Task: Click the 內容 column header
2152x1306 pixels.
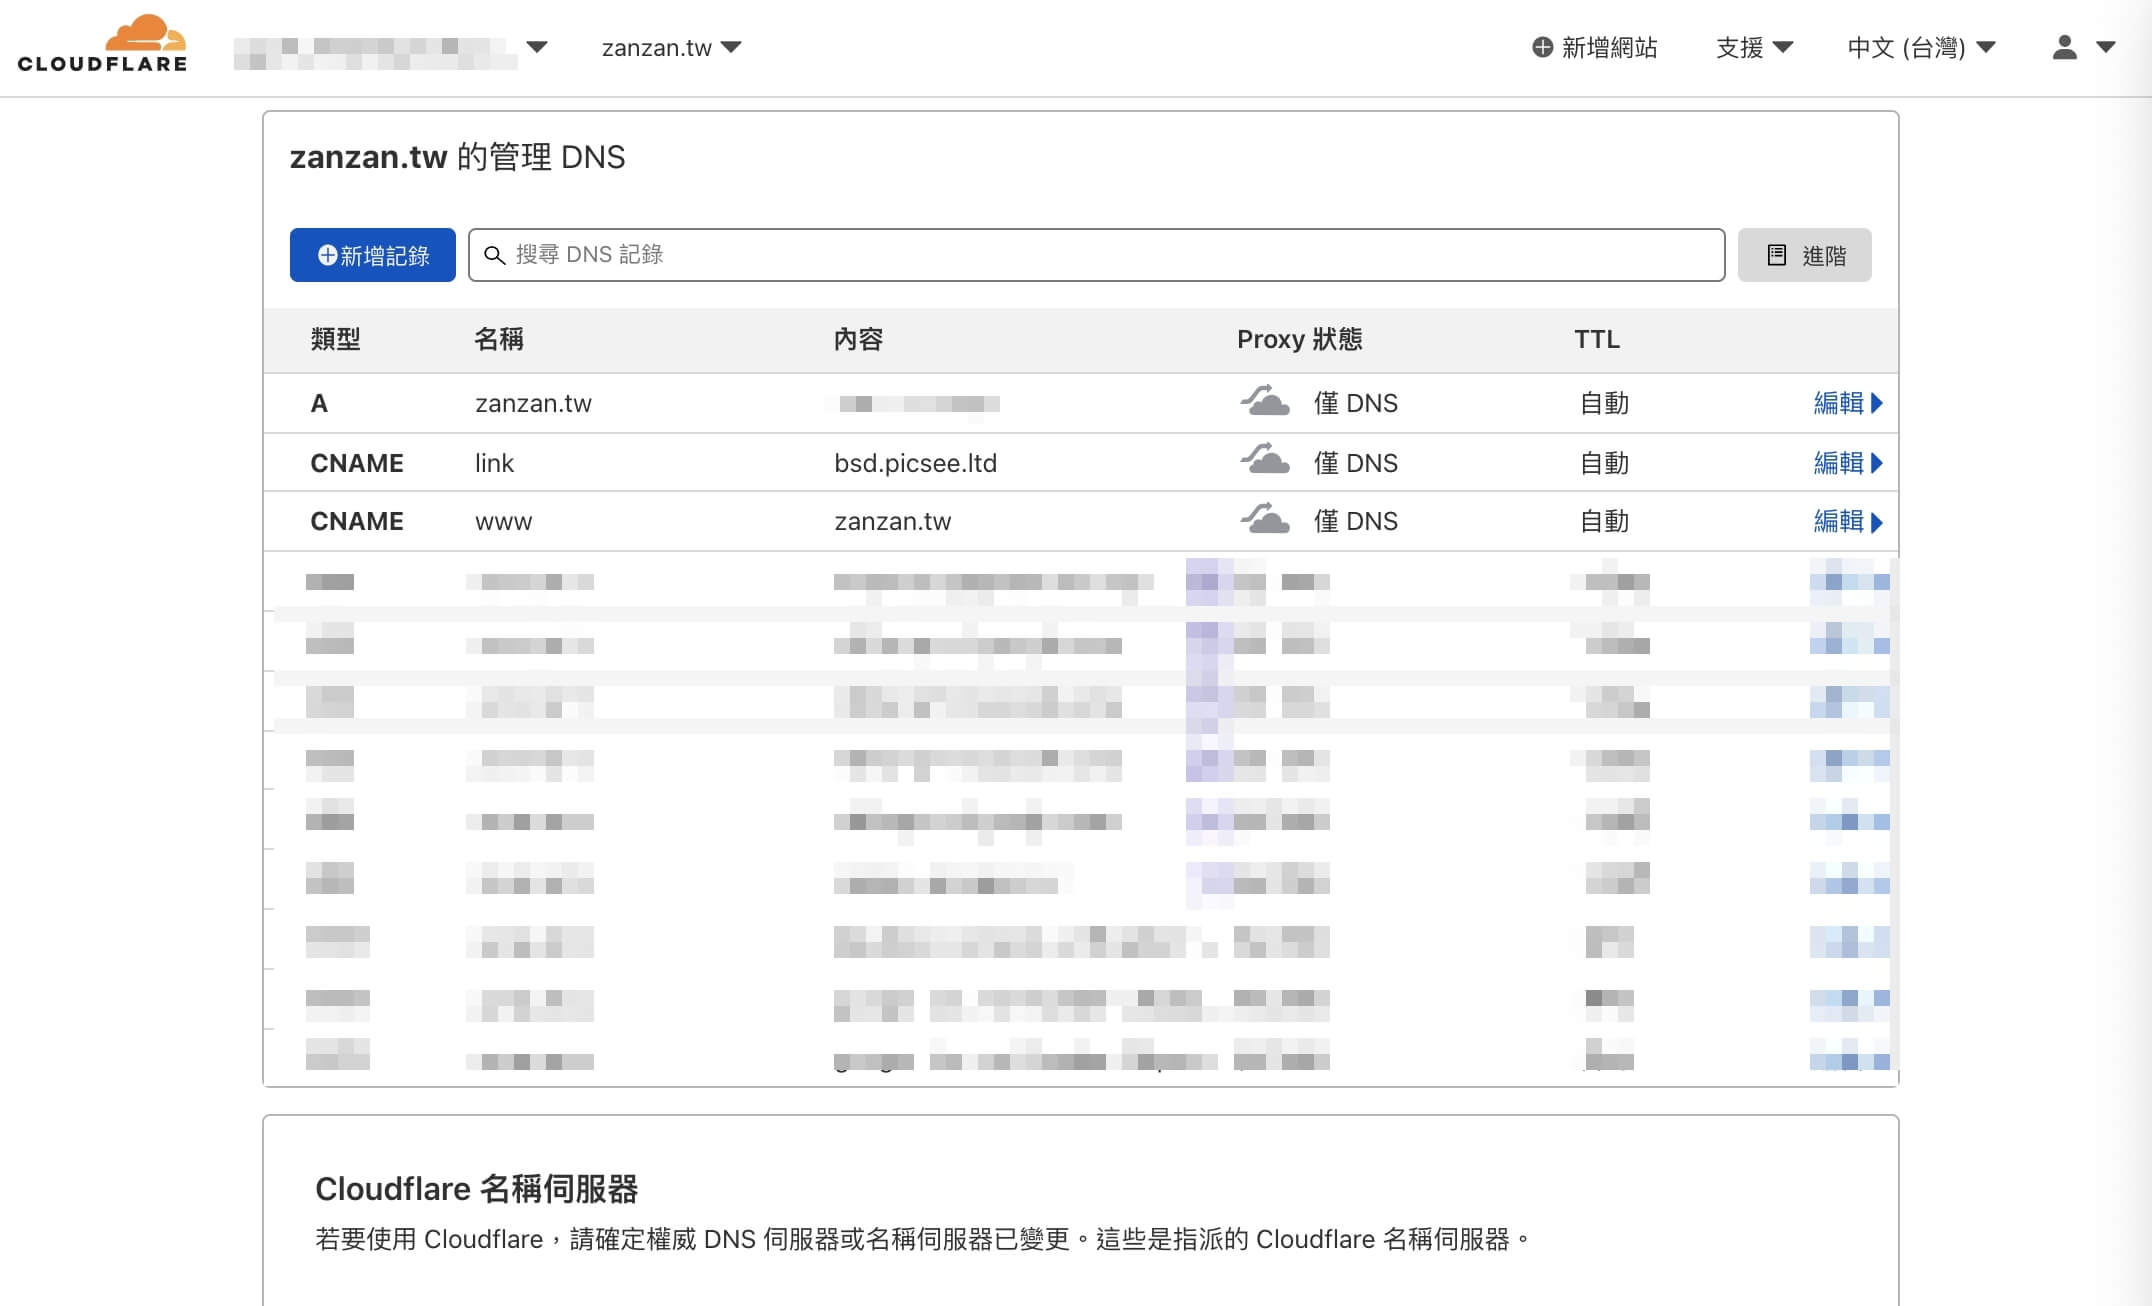Action: coord(859,339)
